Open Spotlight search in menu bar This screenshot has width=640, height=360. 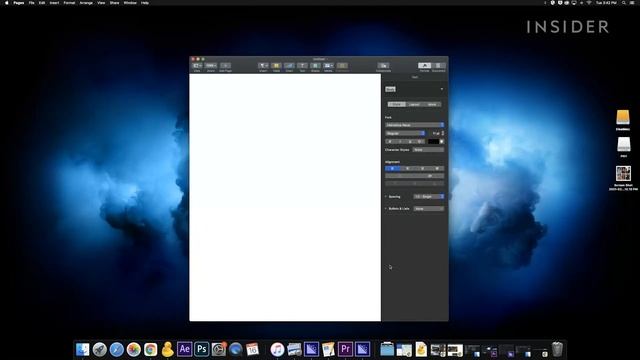pyautogui.click(x=624, y=3)
